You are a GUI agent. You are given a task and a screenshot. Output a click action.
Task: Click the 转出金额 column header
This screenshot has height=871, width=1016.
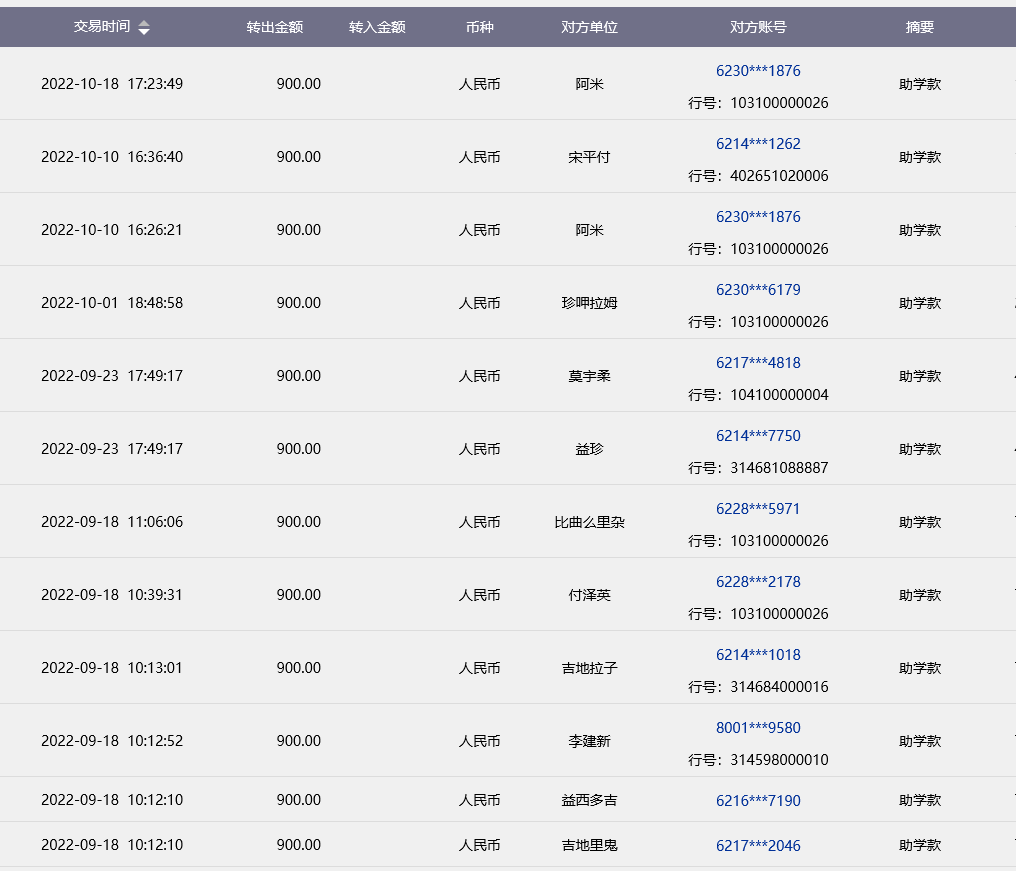[x=275, y=27]
